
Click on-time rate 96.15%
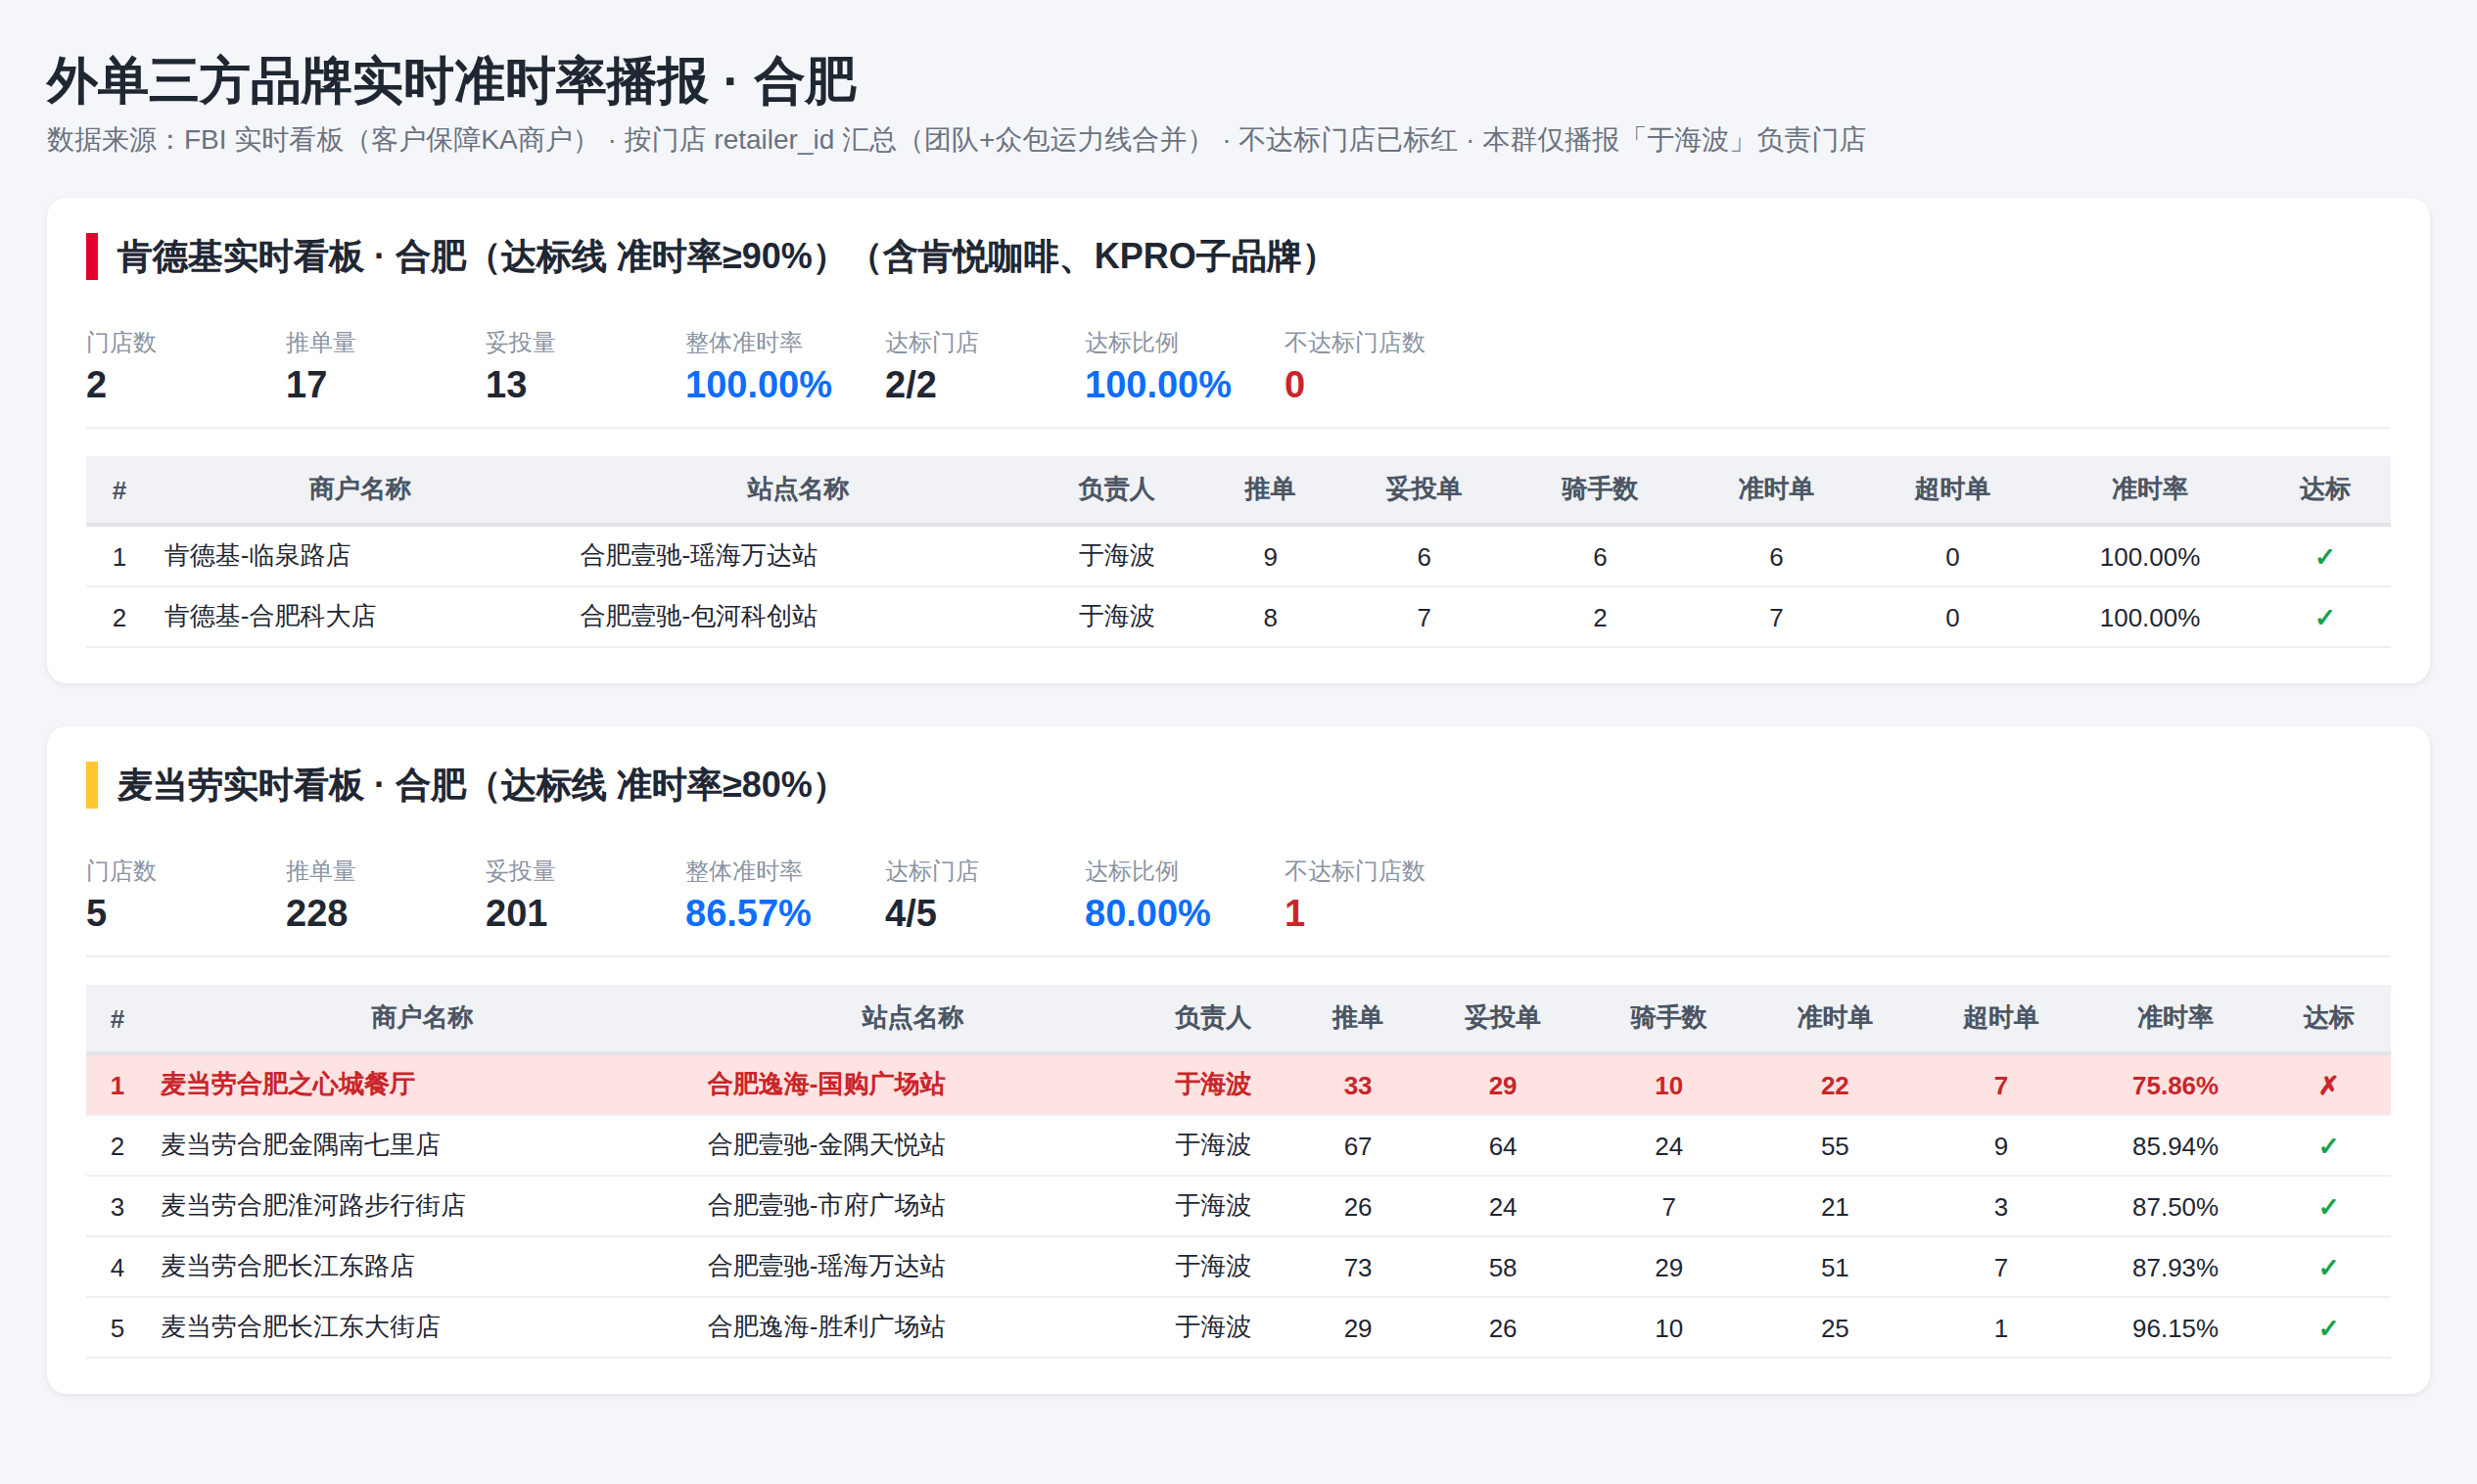pyautogui.click(x=2174, y=1328)
